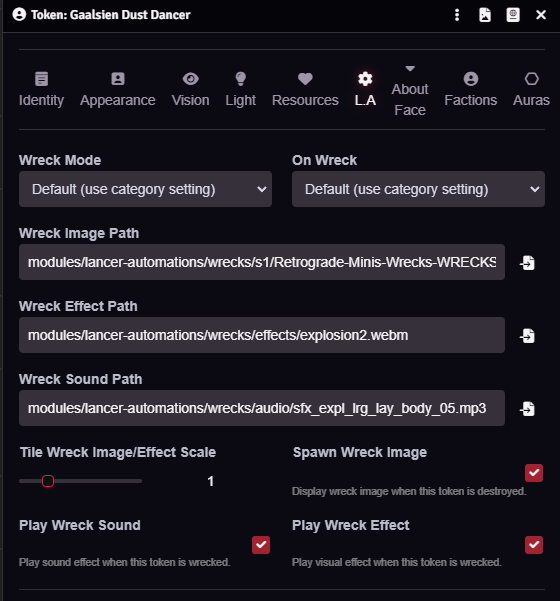Uncheck Spawn Wreck Image checkbox
Screen dimensions: 560x601
pyautogui.click(x=534, y=473)
